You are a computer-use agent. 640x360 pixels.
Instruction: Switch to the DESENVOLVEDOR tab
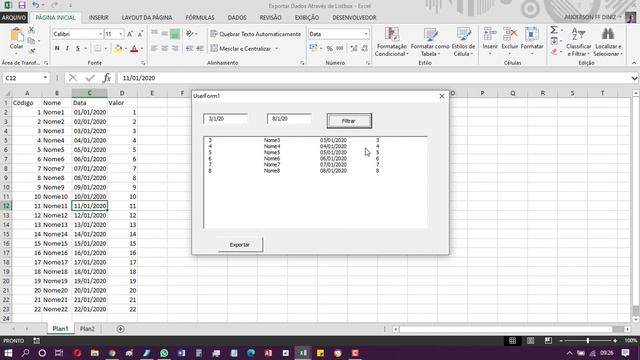tap(354, 18)
